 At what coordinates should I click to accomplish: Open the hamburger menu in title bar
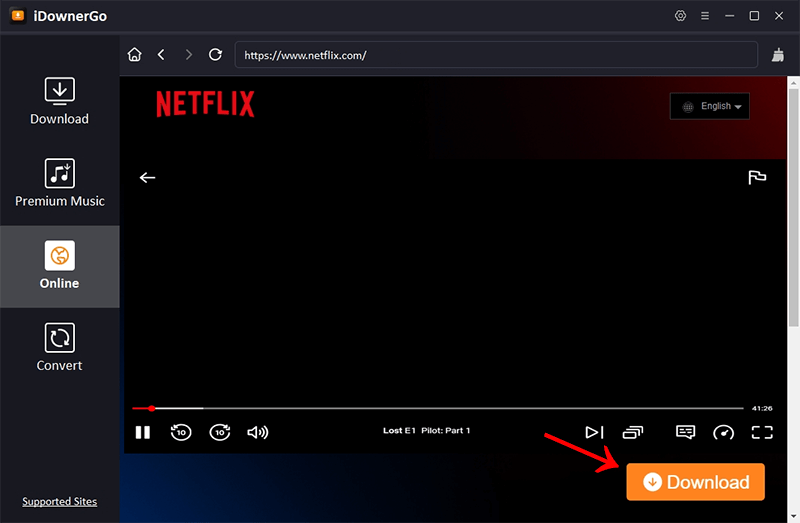point(705,16)
